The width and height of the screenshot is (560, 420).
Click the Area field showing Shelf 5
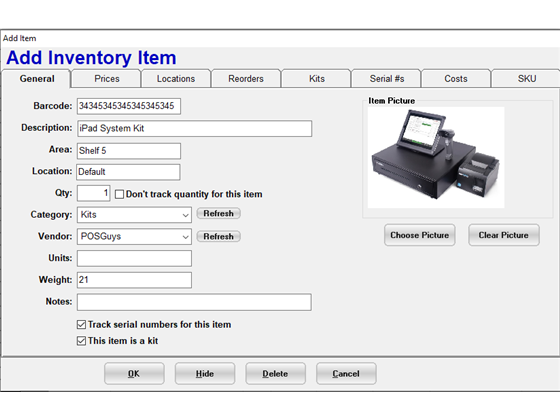point(129,151)
